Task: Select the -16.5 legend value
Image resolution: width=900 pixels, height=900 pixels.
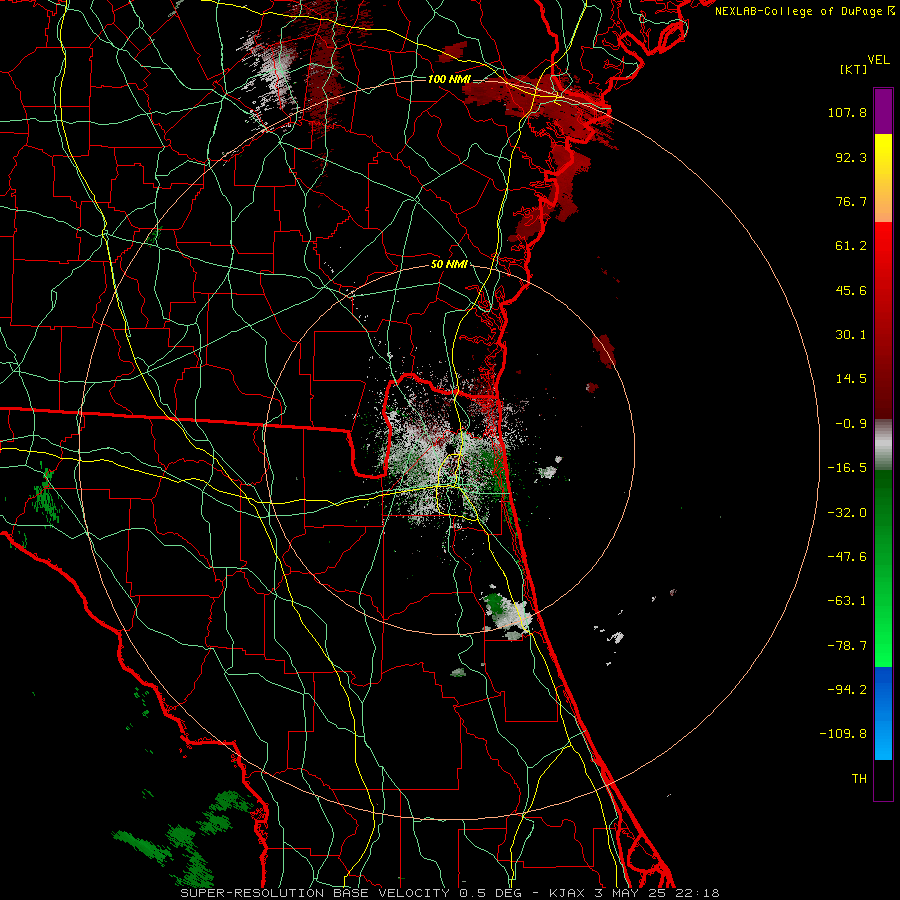Action: click(x=847, y=468)
